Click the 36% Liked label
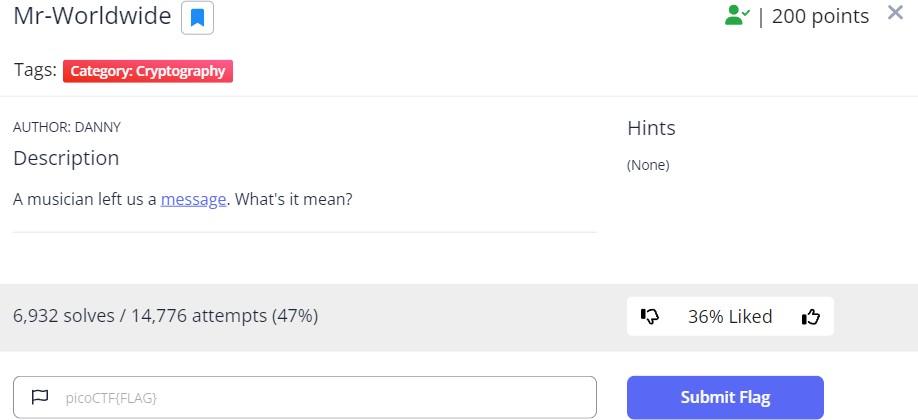This screenshot has height=420, width=918. pyautogui.click(x=730, y=317)
